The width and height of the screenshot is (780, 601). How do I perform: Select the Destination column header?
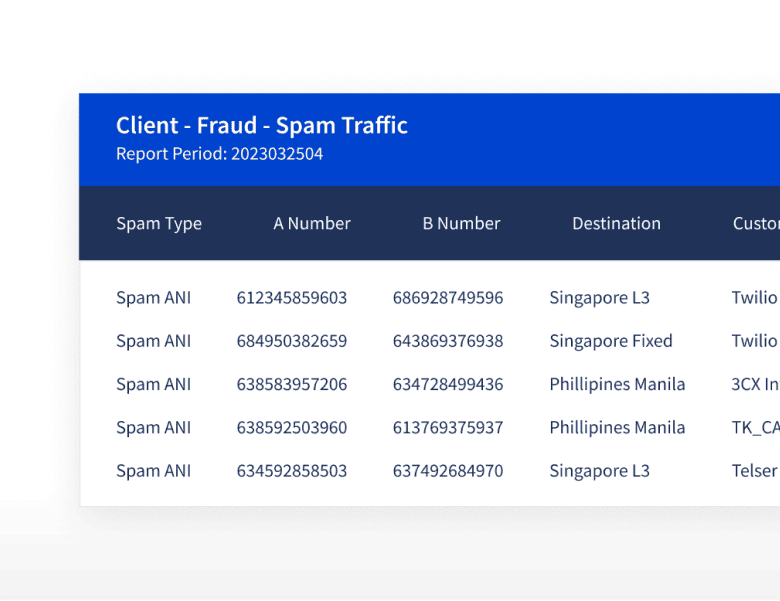click(616, 223)
